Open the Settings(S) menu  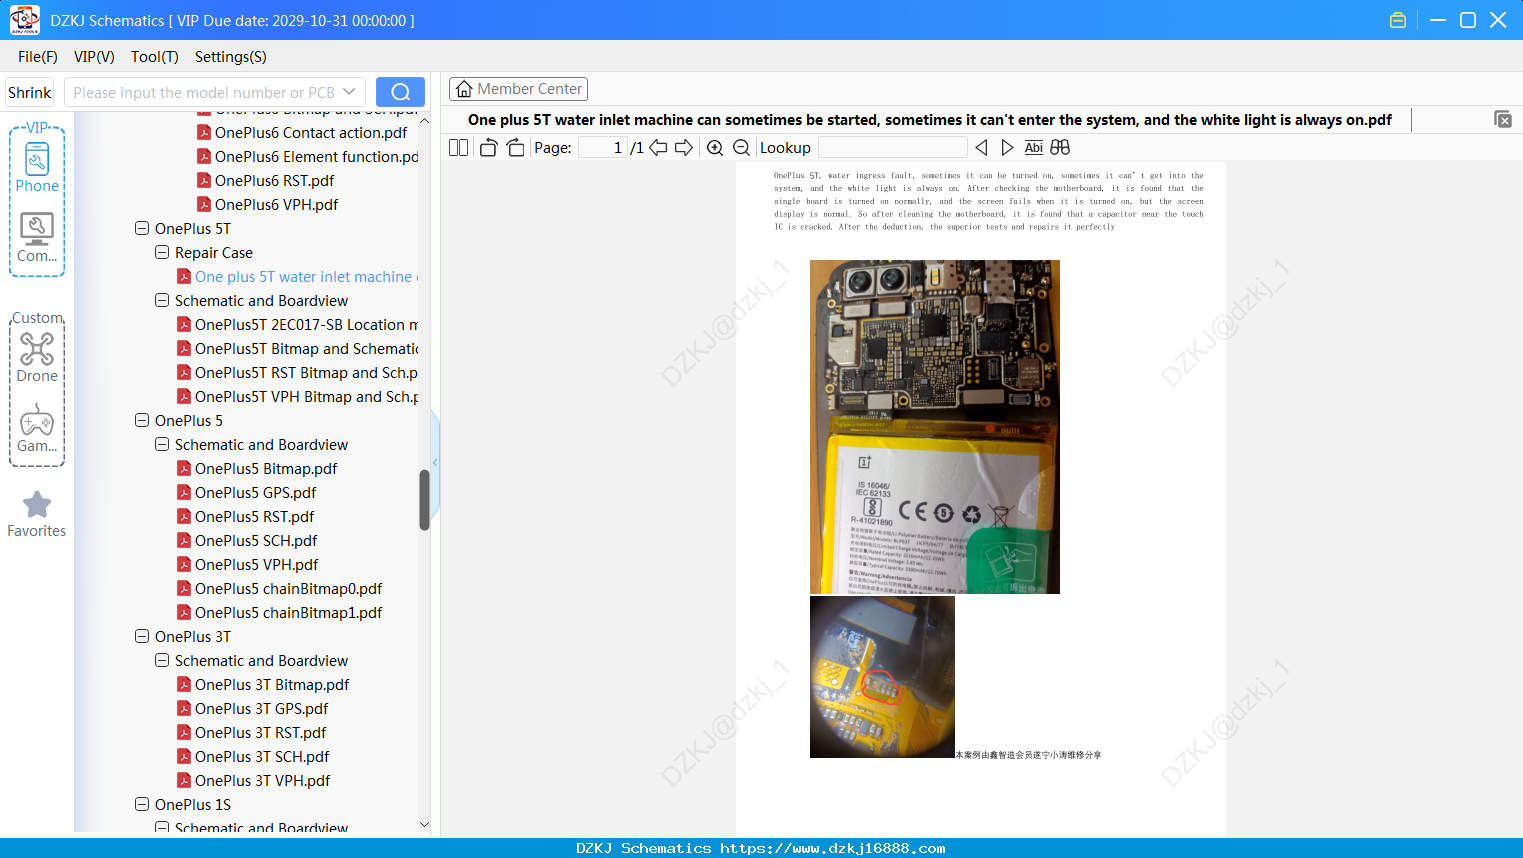point(231,57)
